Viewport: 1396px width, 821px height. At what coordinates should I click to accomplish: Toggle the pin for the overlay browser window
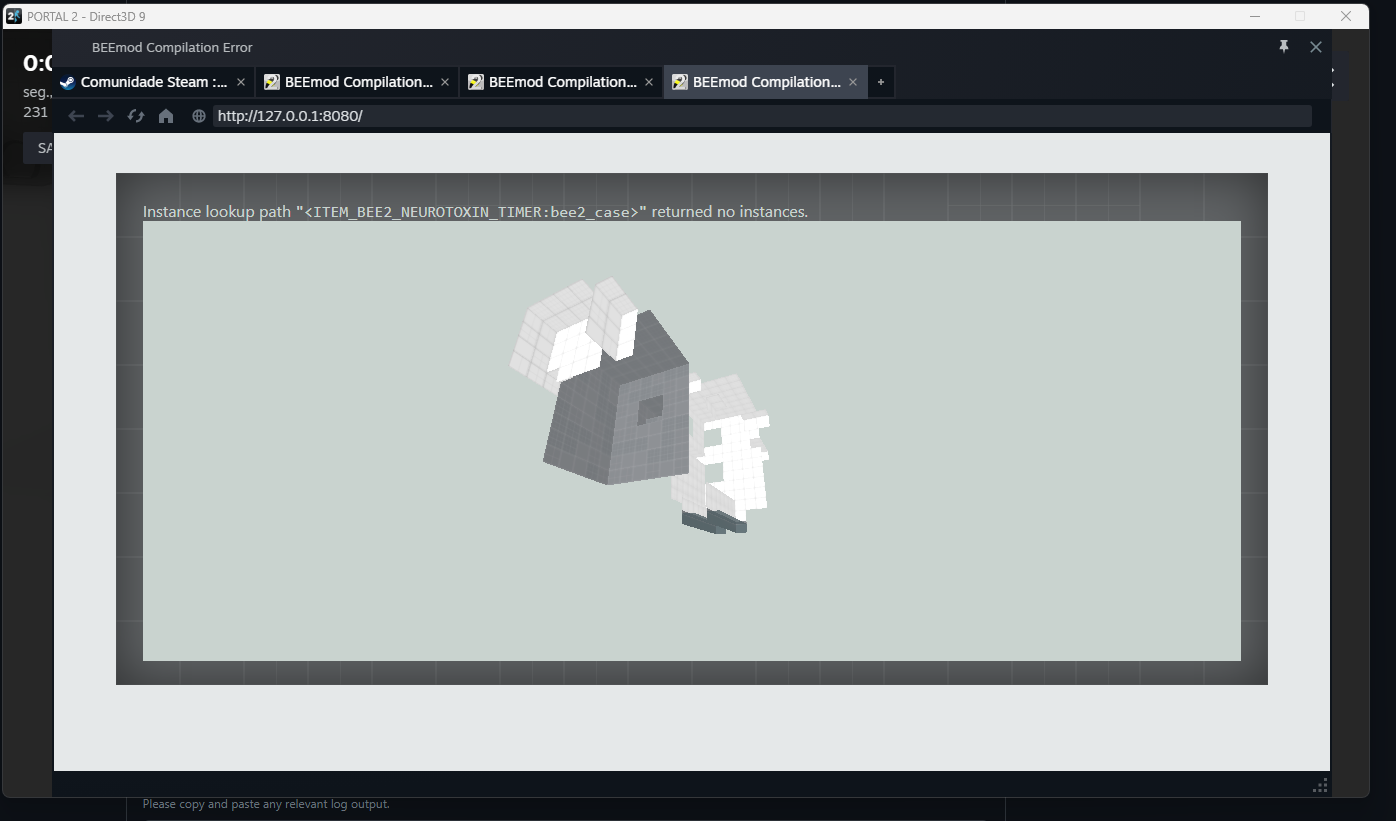tap(1283, 46)
